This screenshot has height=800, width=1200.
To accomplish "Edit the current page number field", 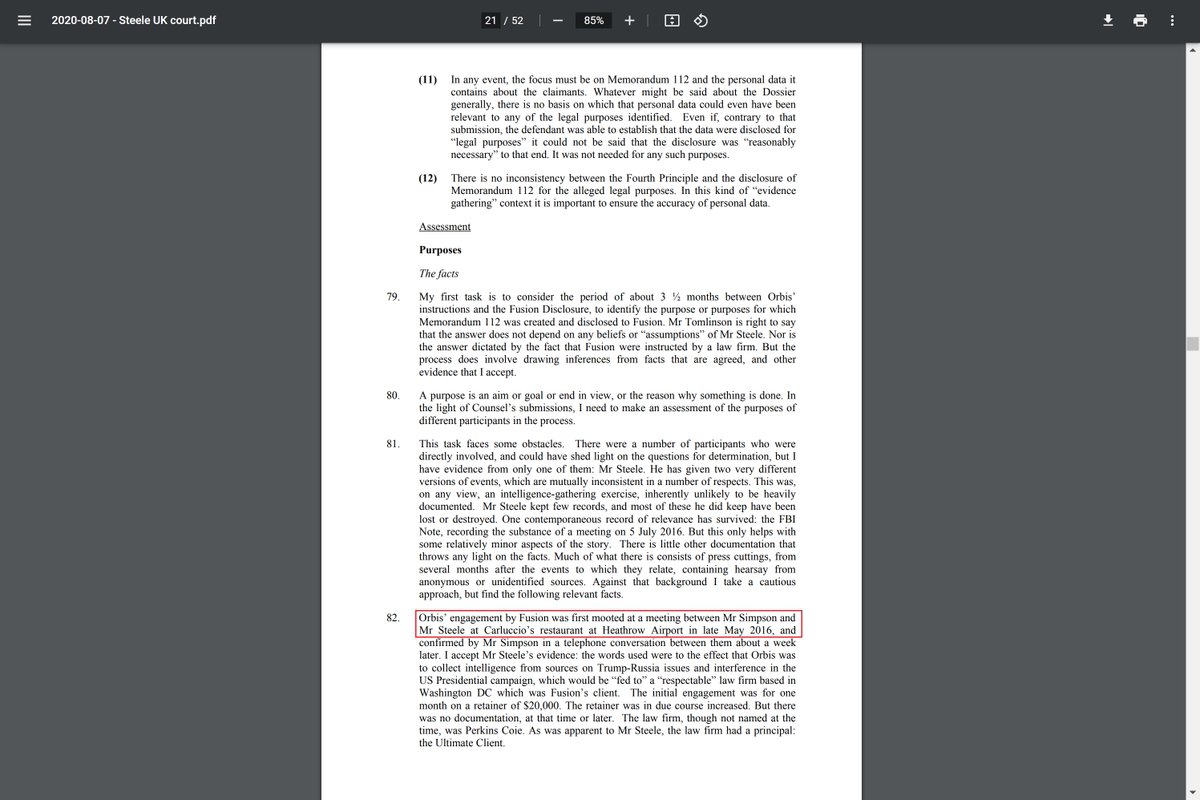I will click(x=490, y=20).
